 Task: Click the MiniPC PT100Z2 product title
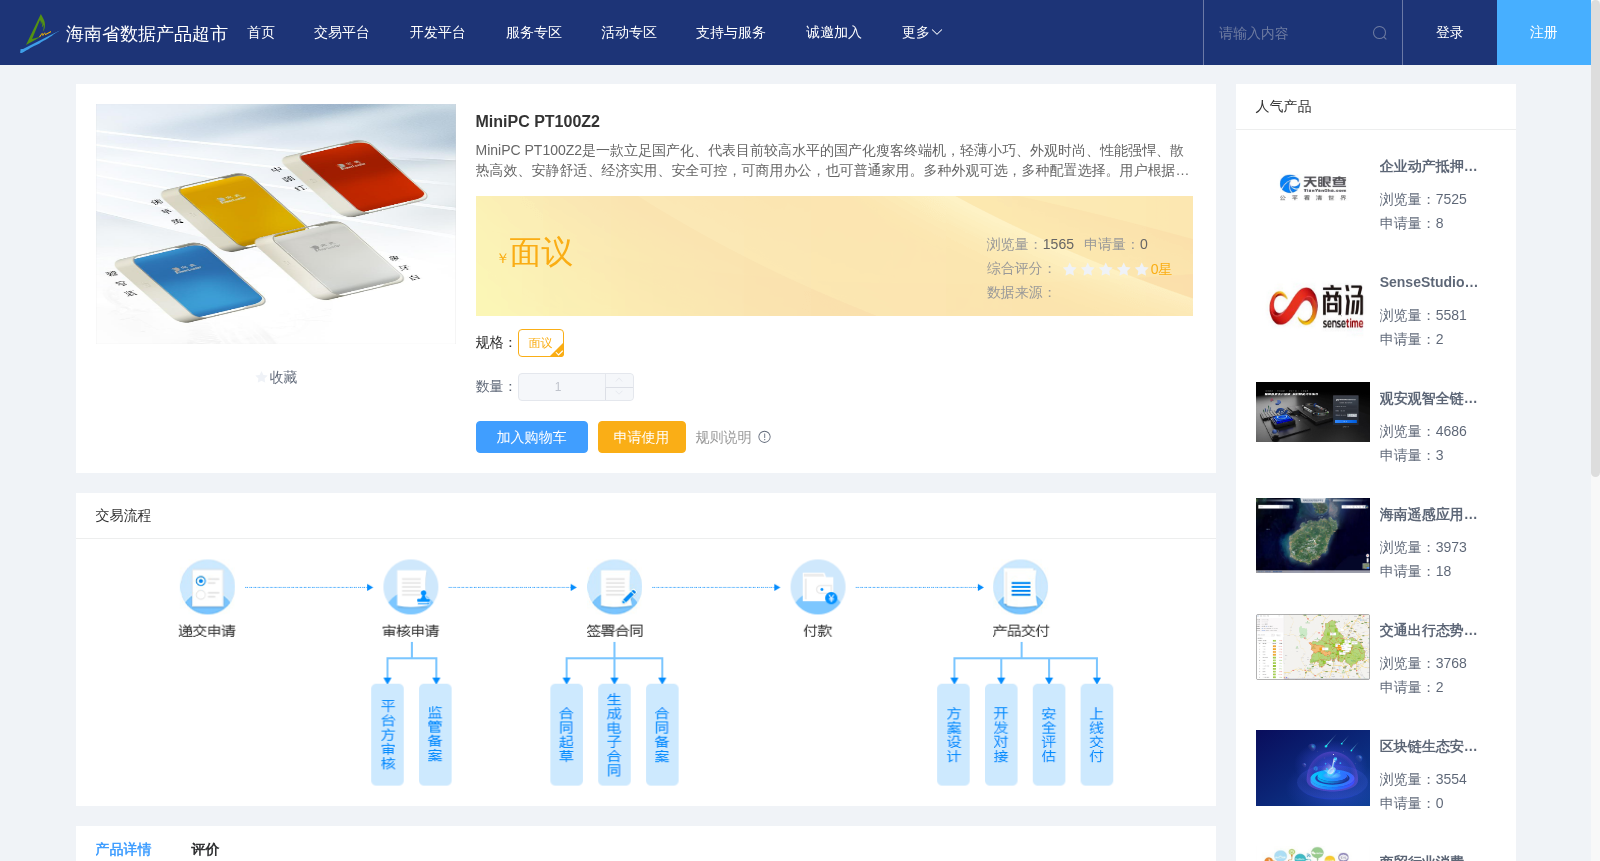tap(538, 122)
